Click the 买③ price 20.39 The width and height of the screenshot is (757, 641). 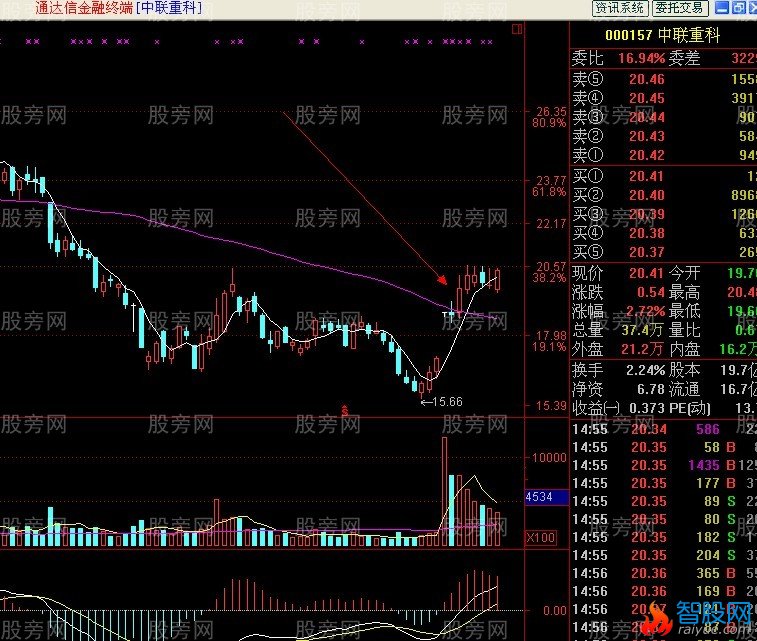point(647,214)
